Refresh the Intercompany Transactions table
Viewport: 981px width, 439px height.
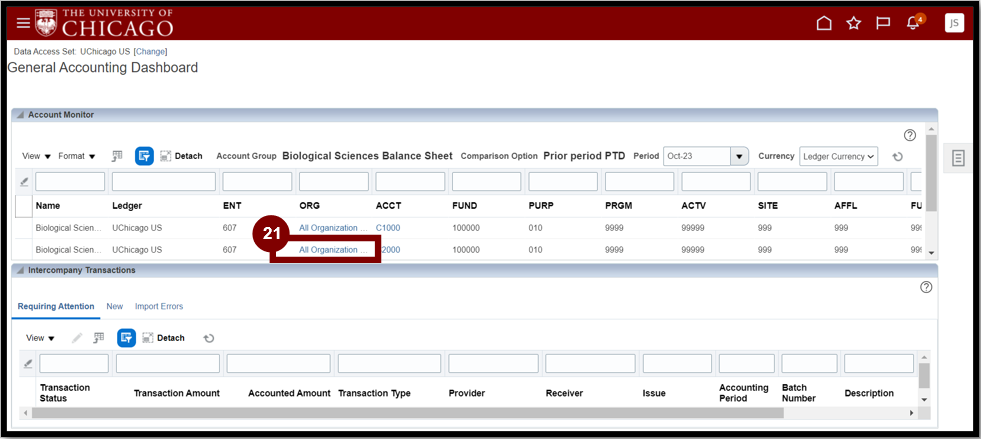[209, 338]
